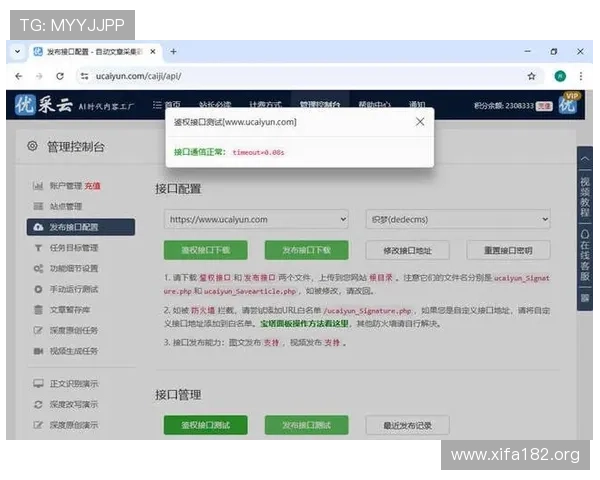Click the browser forward arrow
The width and height of the screenshot is (600, 480).
pos(39,76)
